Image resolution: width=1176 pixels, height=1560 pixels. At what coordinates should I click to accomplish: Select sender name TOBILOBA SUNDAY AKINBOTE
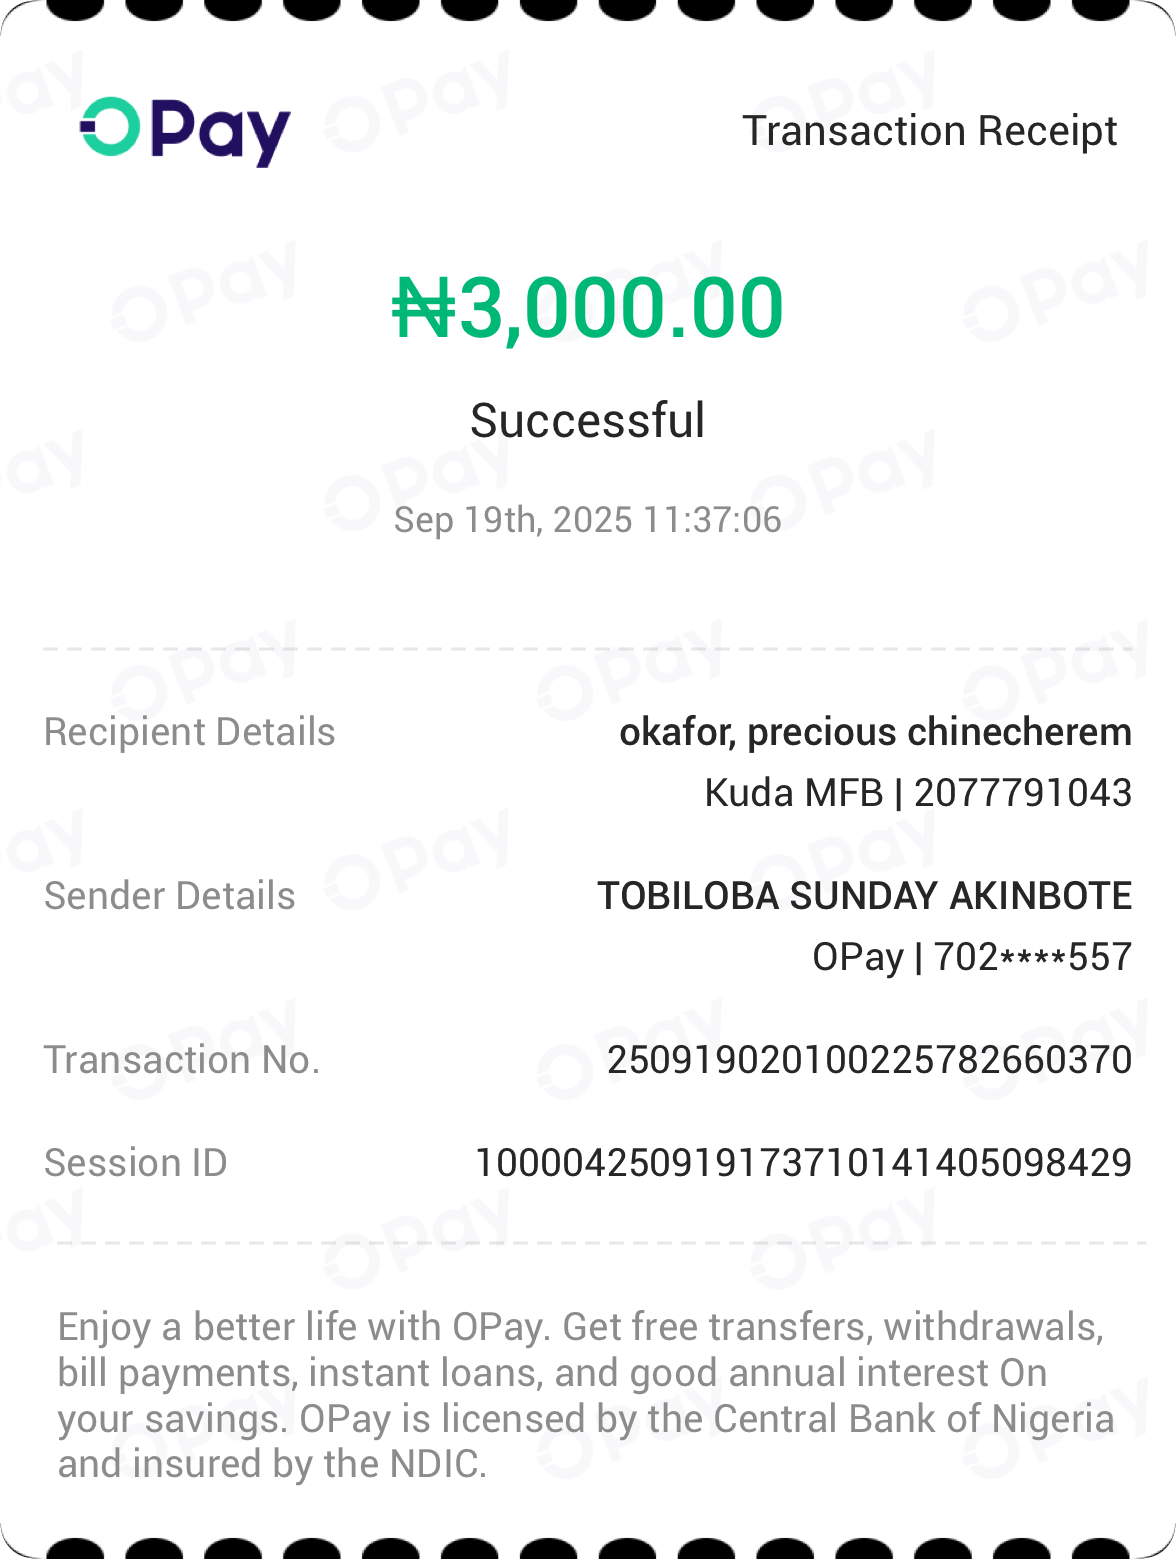tap(864, 896)
